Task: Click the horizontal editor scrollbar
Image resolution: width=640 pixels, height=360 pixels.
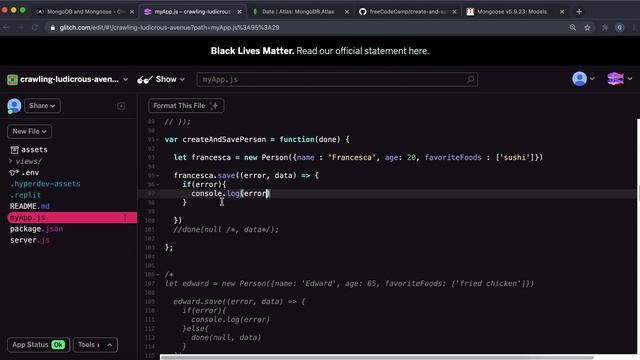Action: point(377,358)
